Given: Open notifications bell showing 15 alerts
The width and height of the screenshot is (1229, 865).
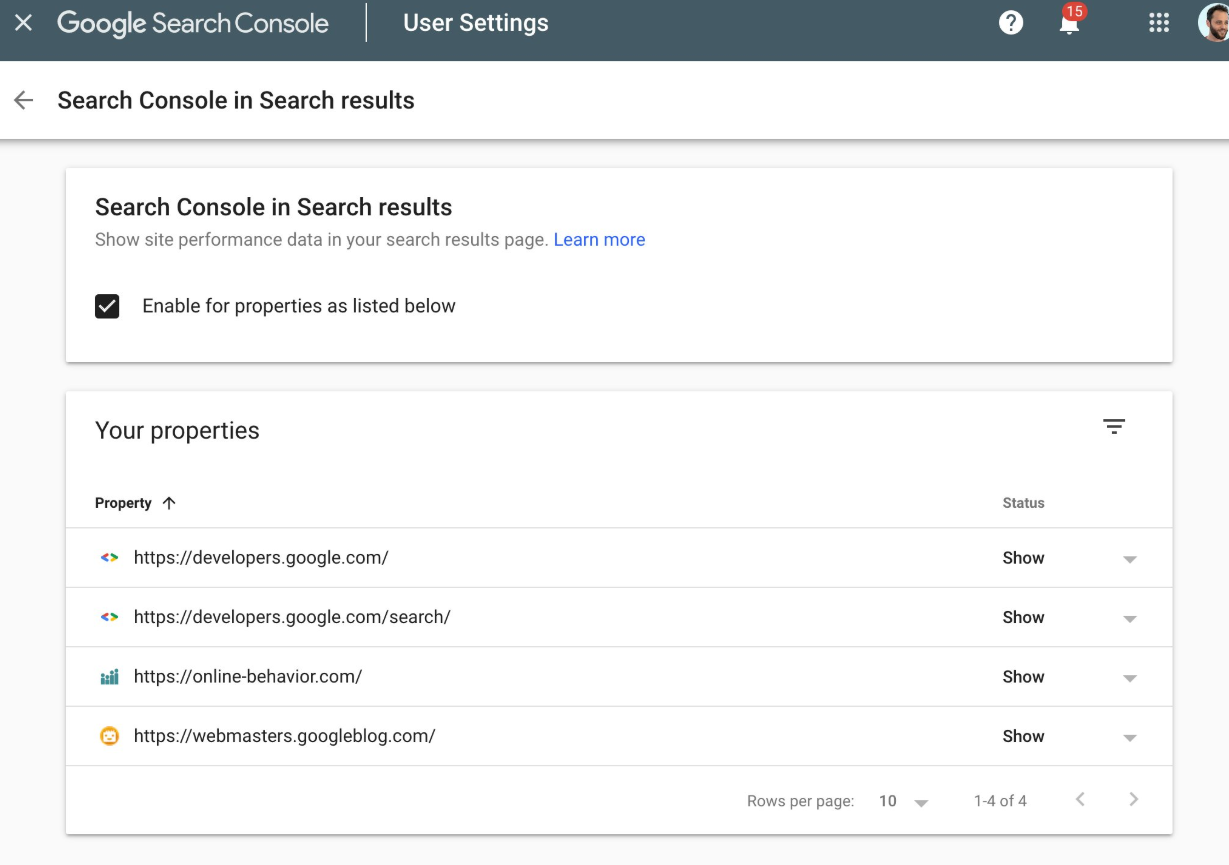Looking at the screenshot, I should [x=1068, y=24].
